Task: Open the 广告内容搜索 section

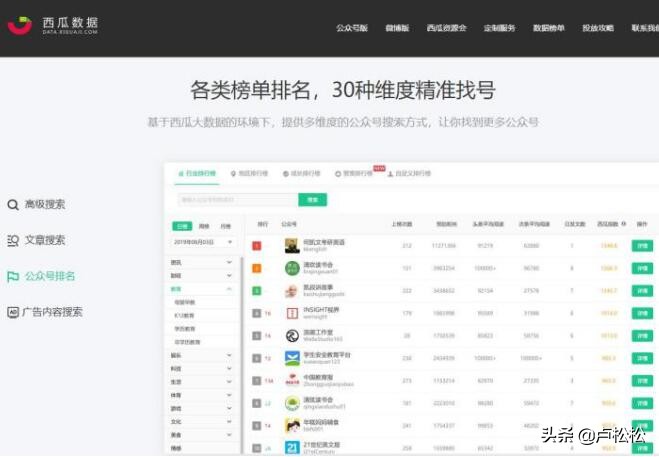Action: pyautogui.click(x=45, y=312)
